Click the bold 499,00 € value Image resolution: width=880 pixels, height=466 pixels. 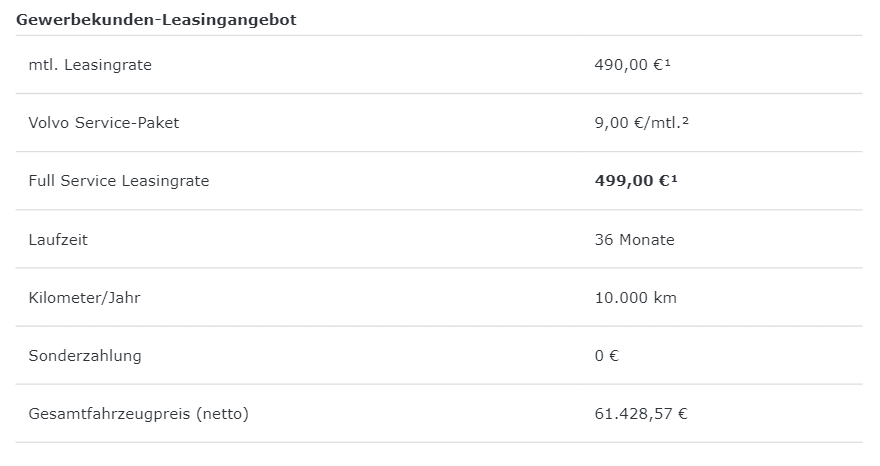tap(632, 181)
